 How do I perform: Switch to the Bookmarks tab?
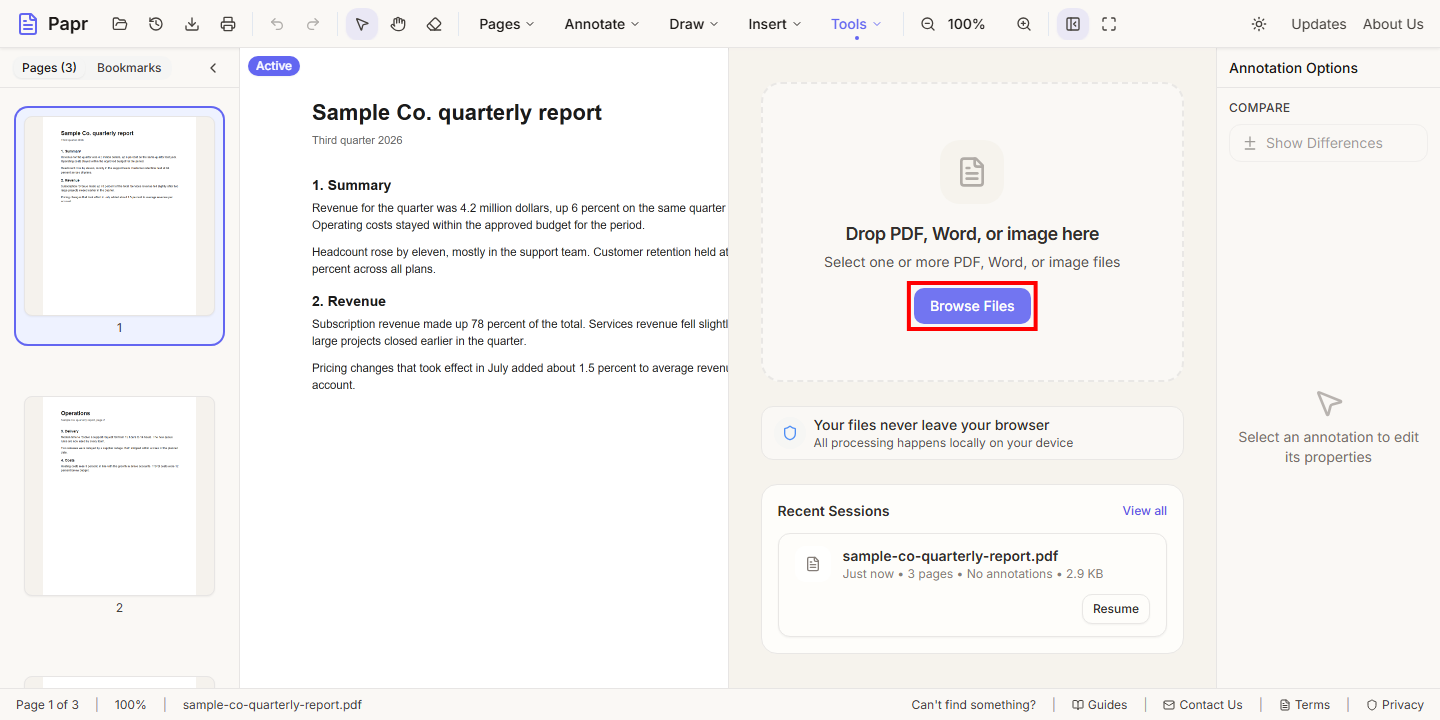click(129, 68)
